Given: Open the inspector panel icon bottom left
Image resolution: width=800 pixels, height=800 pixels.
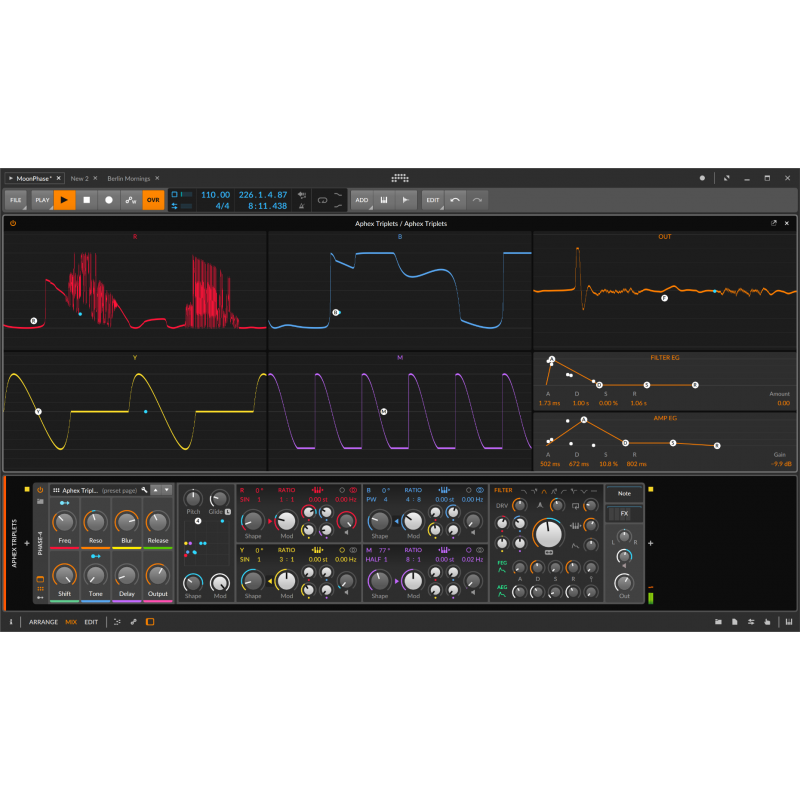Looking at the screenshot, I should click(x=10, y=622).
